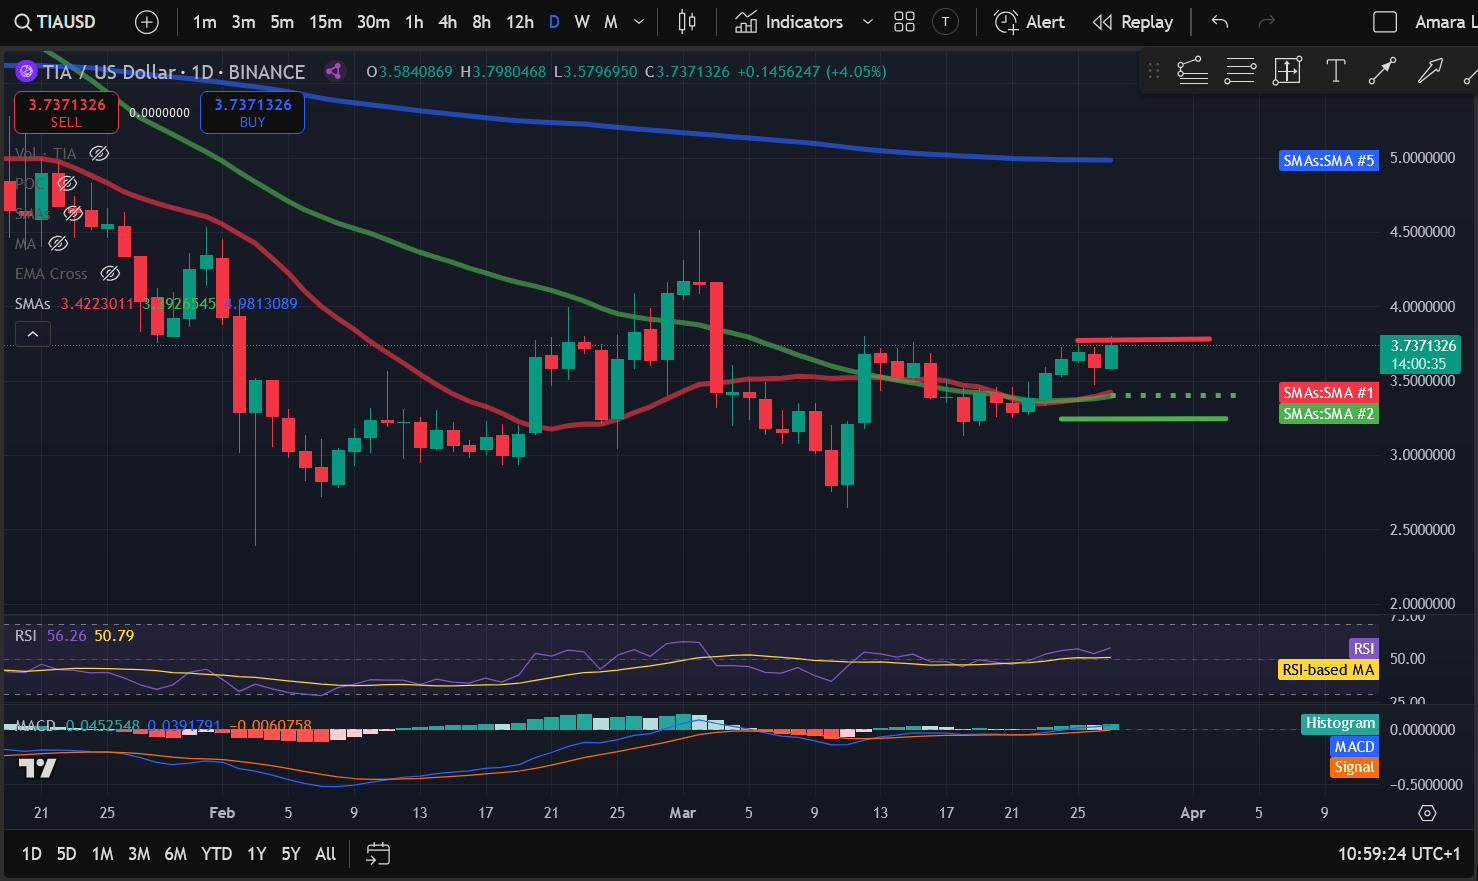Choose the 8h timeframe

pyautogui.click(x=481, y=22)
